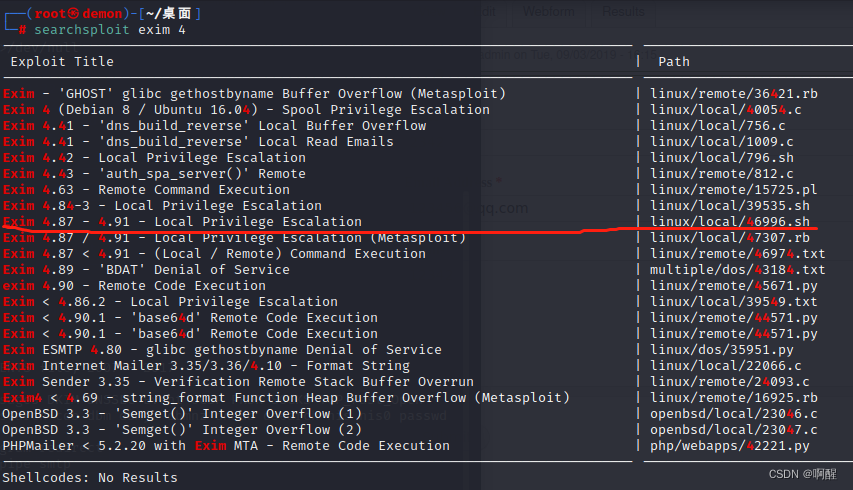Click path linux/remote/15725.pl
The width and height of the screenshot is (853, 490).
click(x=734, y=190)
